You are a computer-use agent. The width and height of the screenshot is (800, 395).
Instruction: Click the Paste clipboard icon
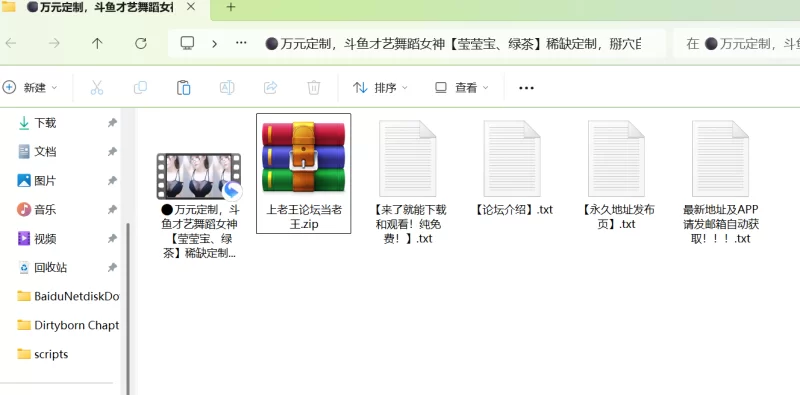(184, 88)
